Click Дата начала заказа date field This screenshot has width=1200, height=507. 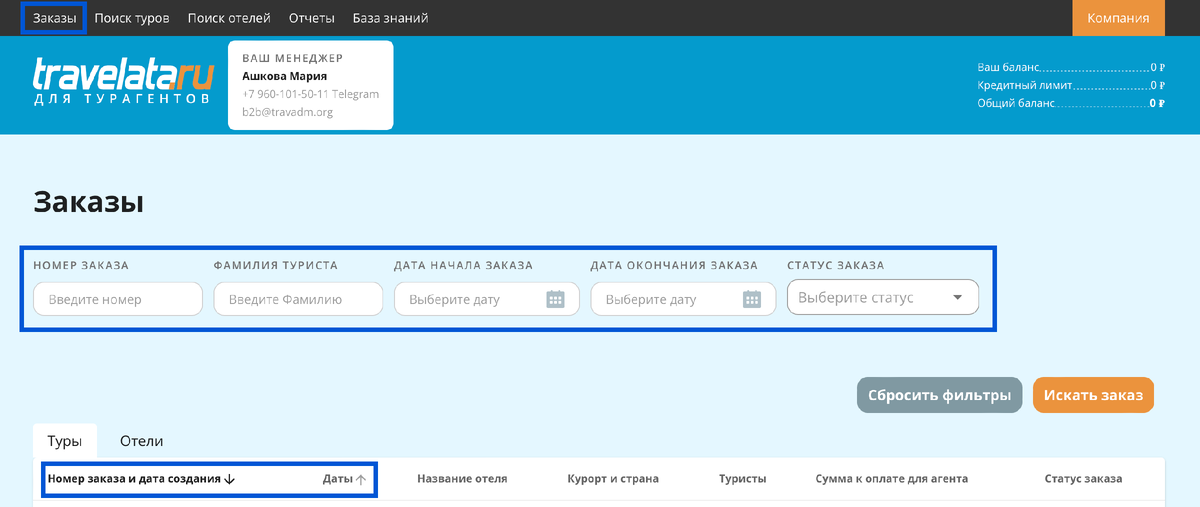487,299
